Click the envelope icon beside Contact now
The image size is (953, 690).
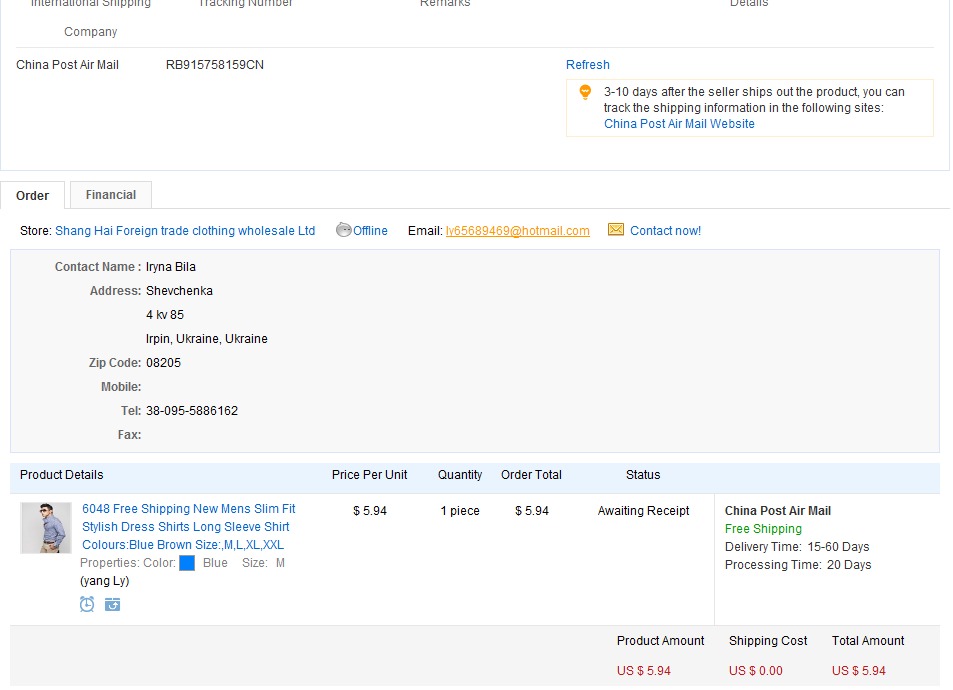(x=616, y=230)
